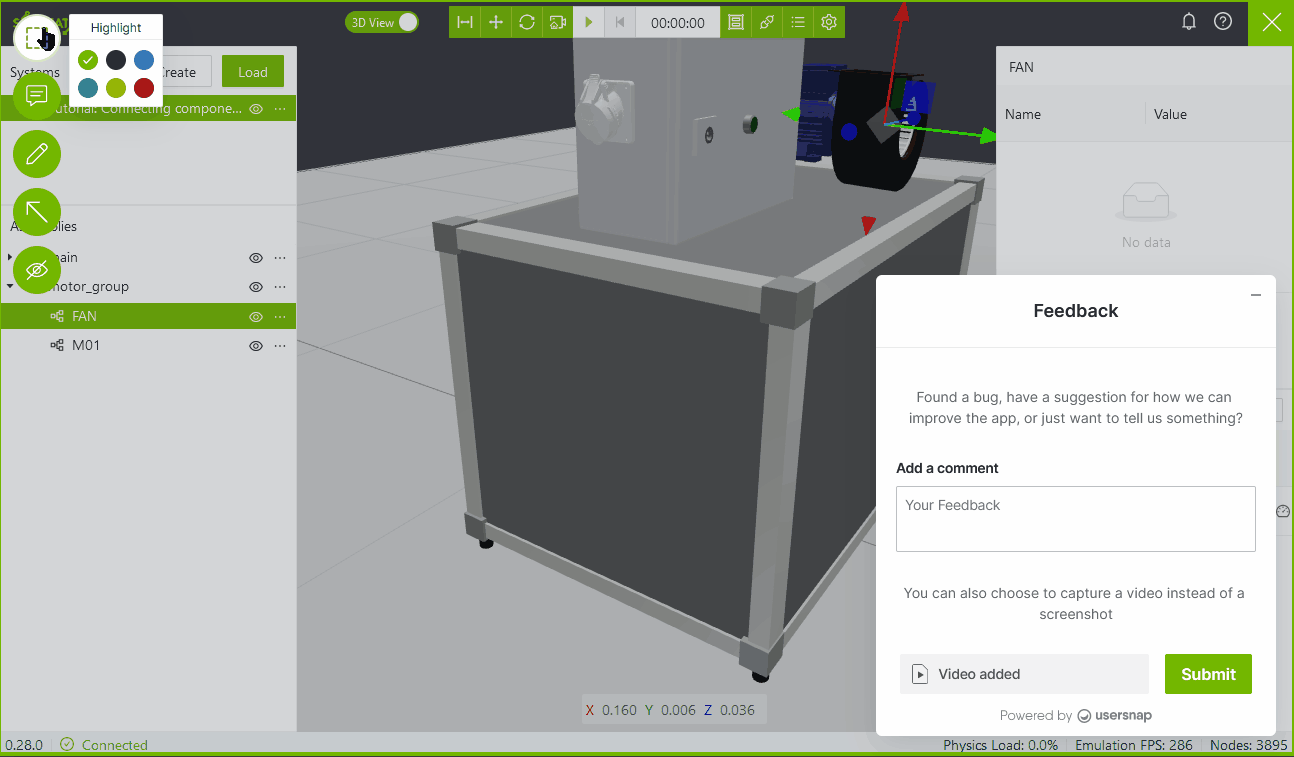
Task: Open notifications bell icon
Action: (1189, 22)
